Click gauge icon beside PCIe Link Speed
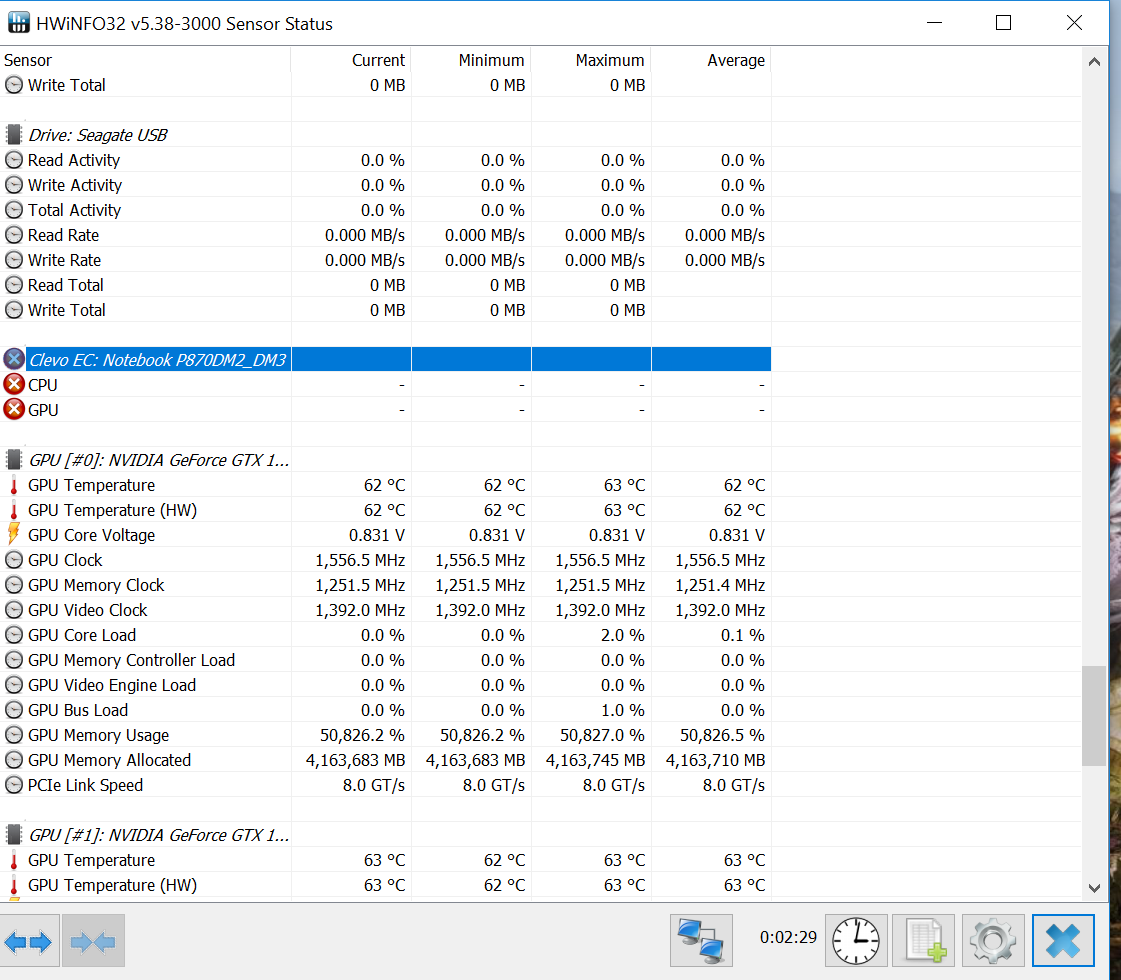This screenshot has width=1121, height=980. click(14, 785)
